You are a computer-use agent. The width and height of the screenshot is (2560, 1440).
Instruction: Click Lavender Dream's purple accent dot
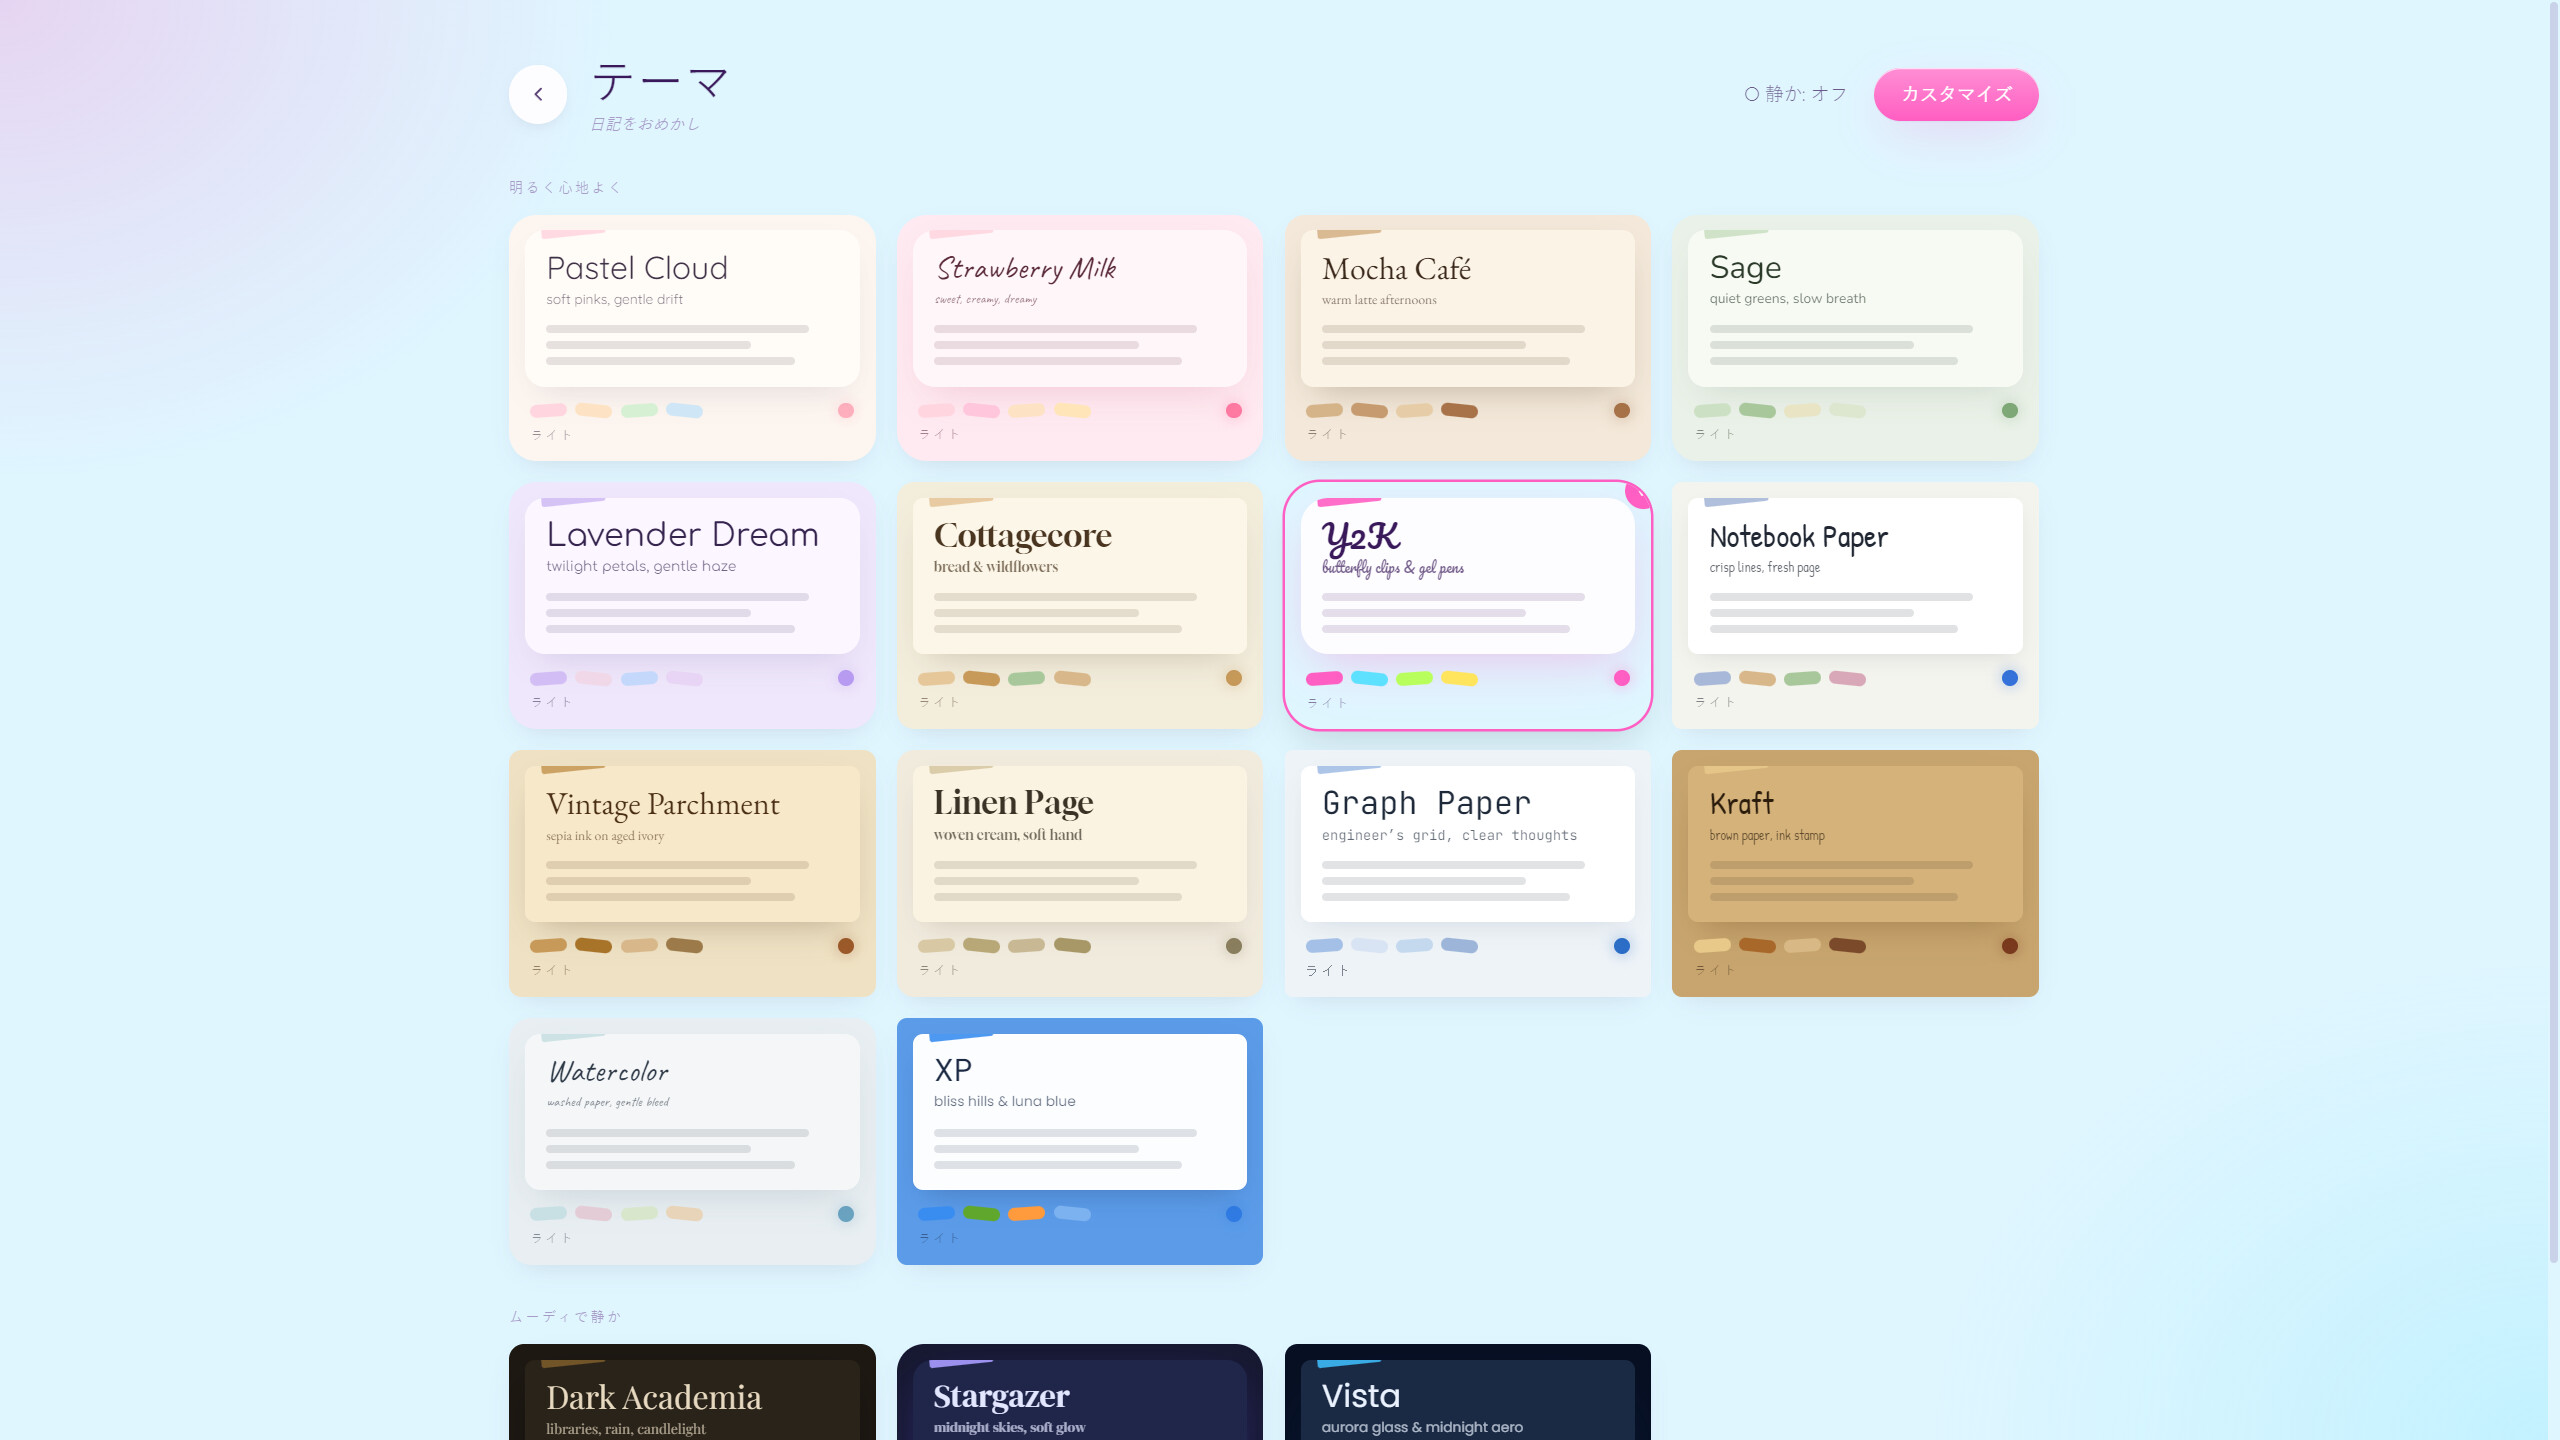846,678
